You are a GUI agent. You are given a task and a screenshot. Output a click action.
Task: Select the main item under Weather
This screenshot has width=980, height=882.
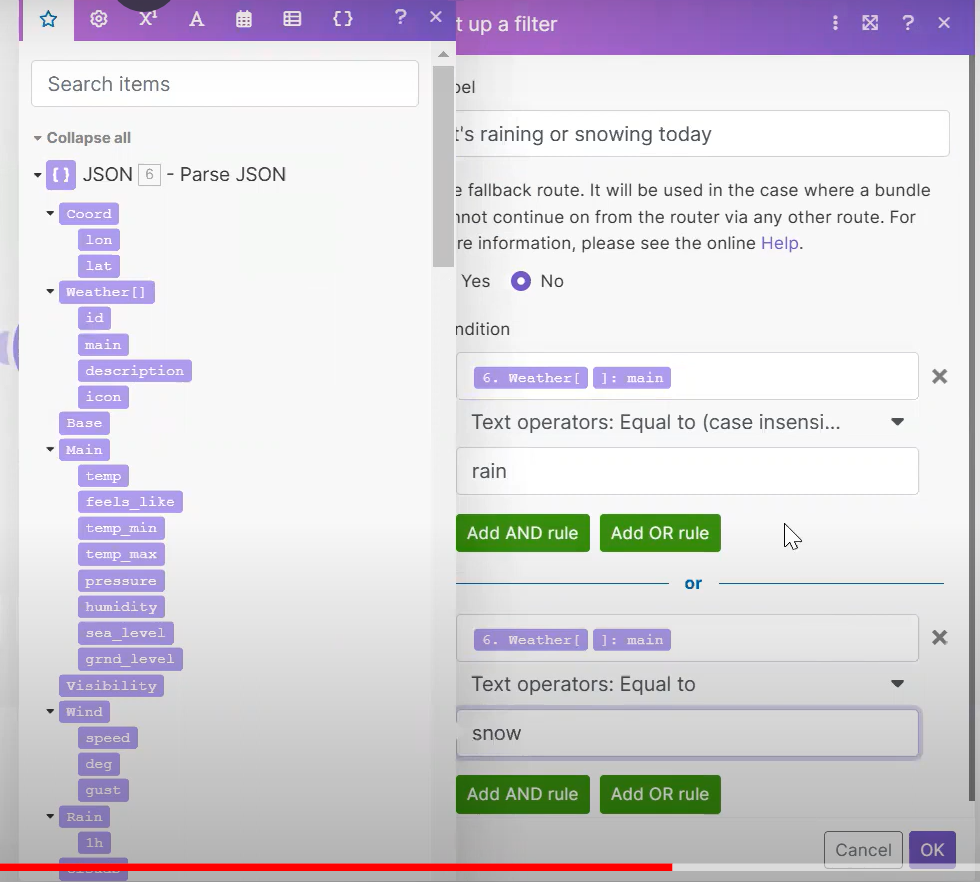click(103, 344)
